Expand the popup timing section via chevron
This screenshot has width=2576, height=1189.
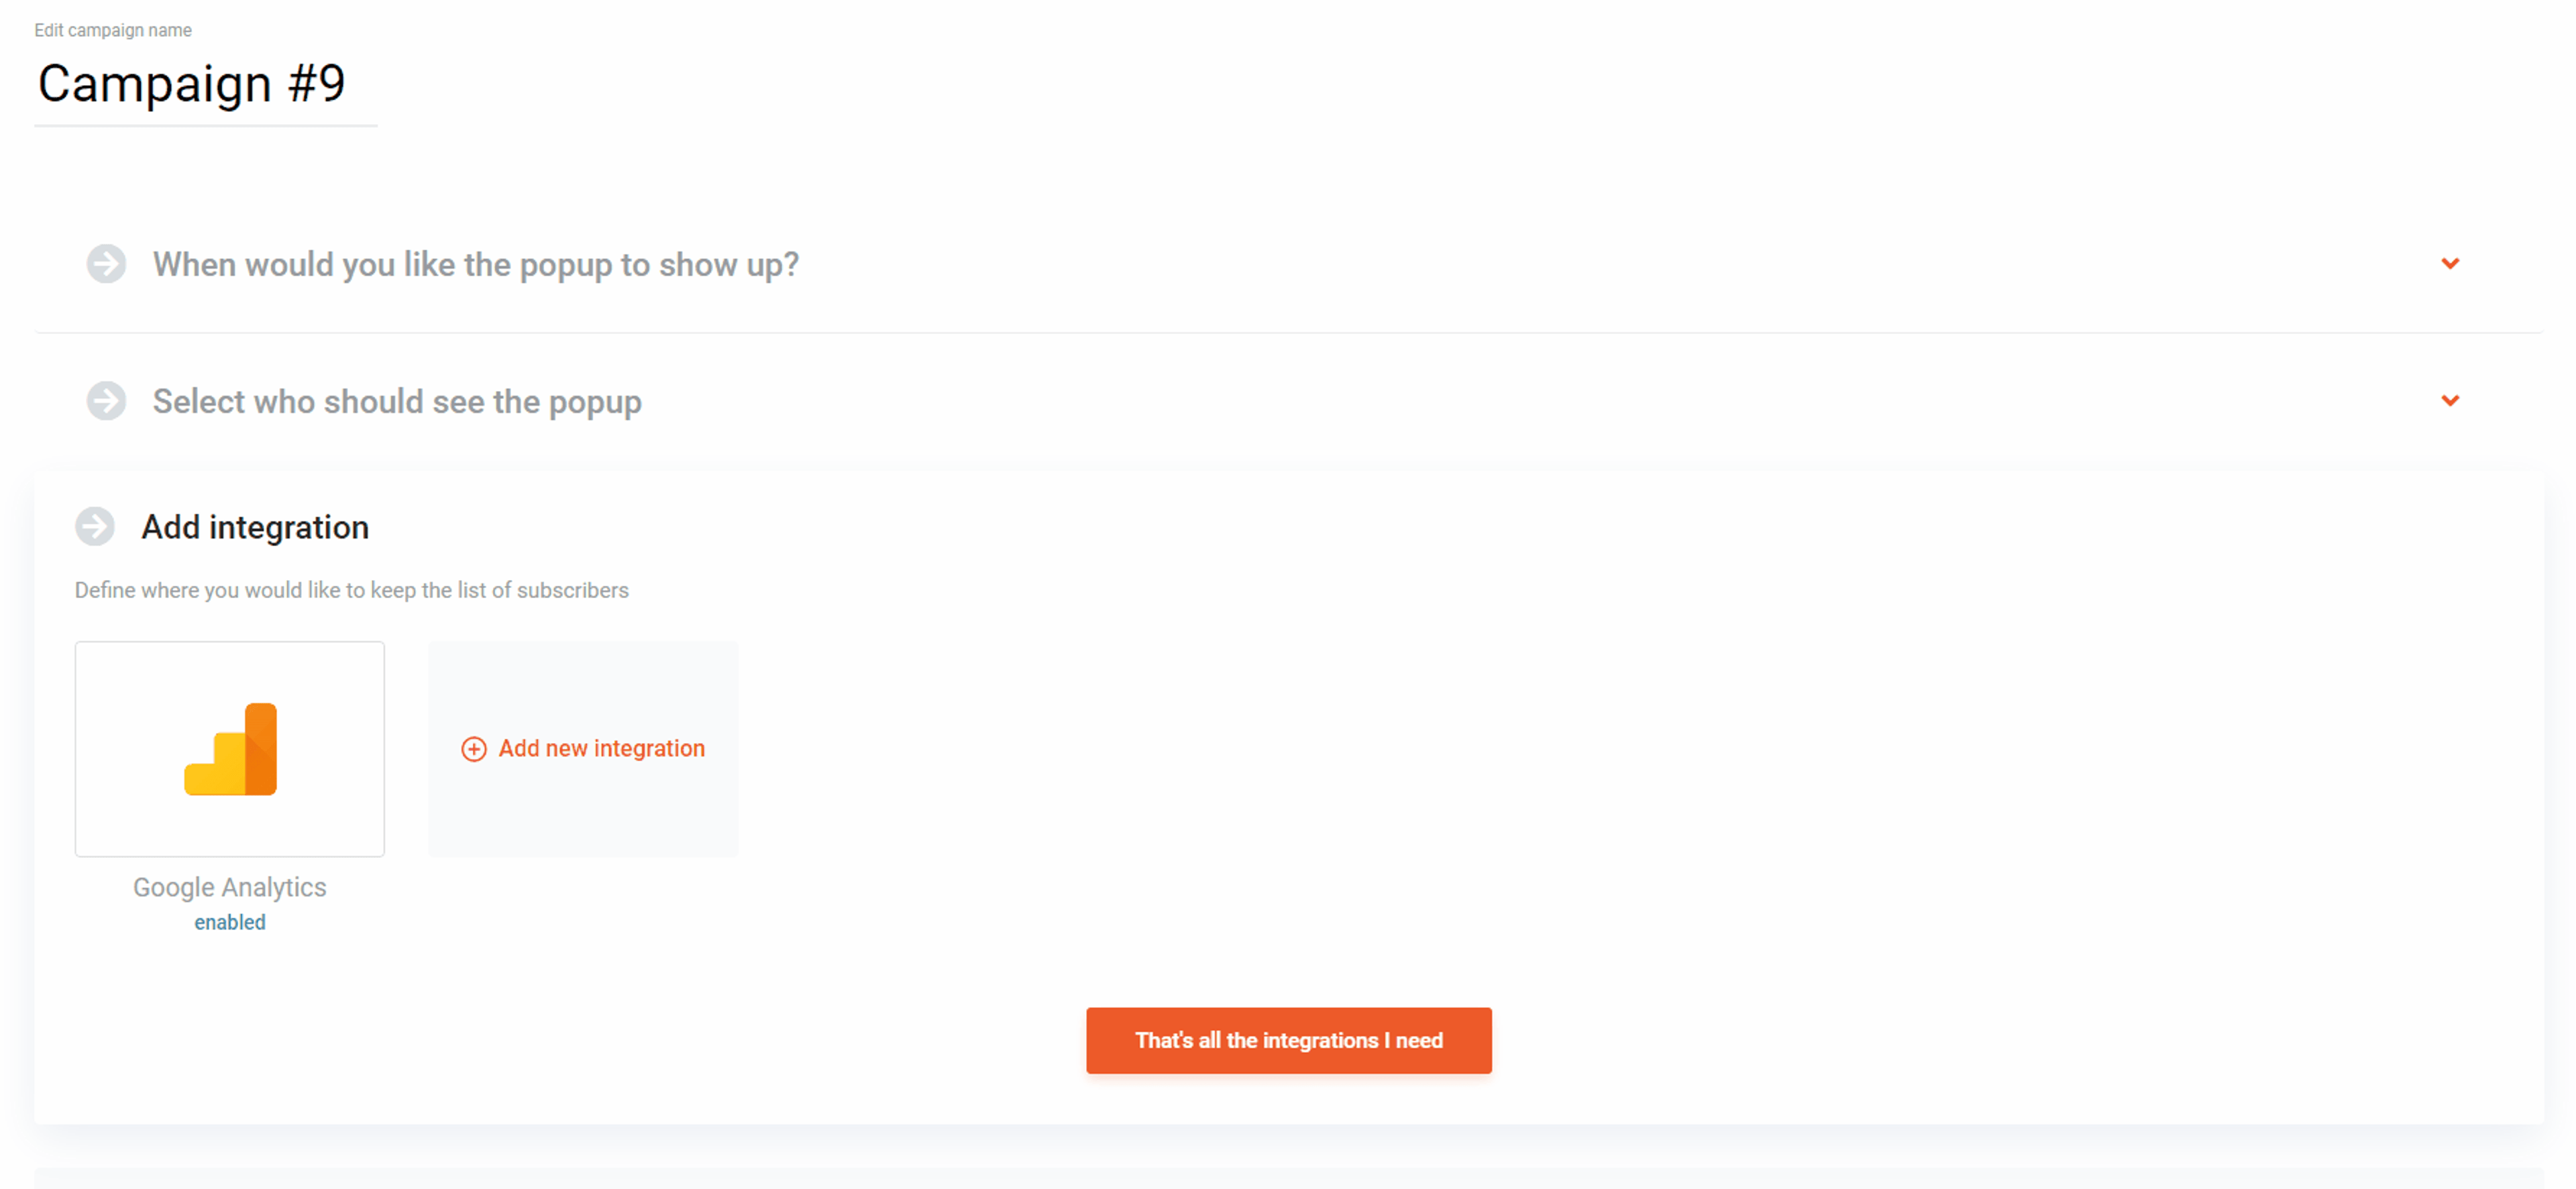point(2450,264)
